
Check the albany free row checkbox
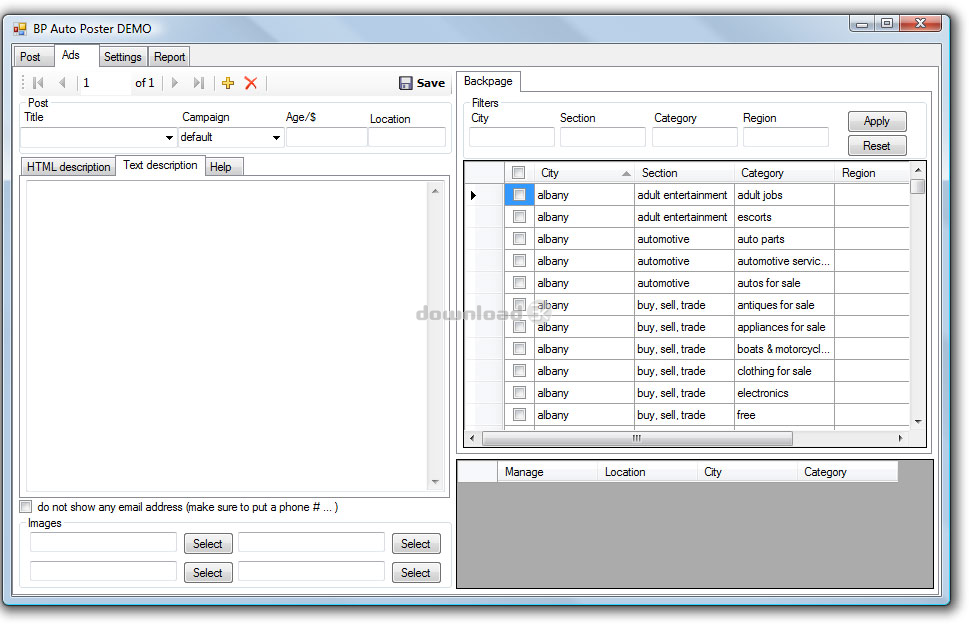pos(520,415)
